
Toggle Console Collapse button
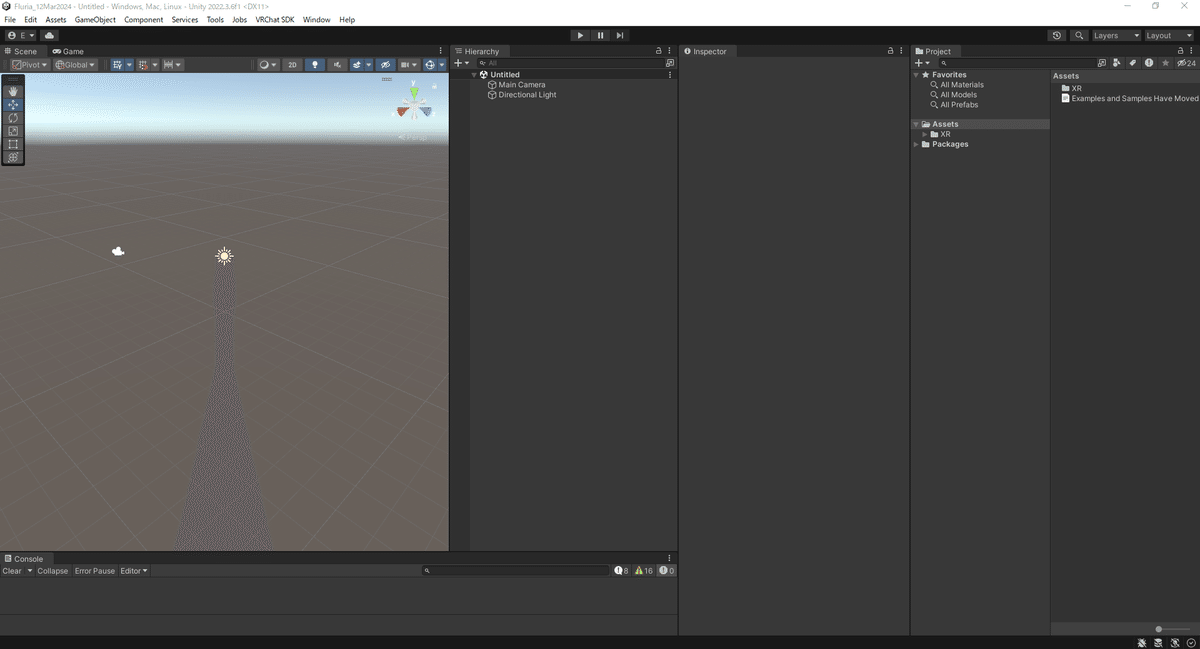[52, 571]
